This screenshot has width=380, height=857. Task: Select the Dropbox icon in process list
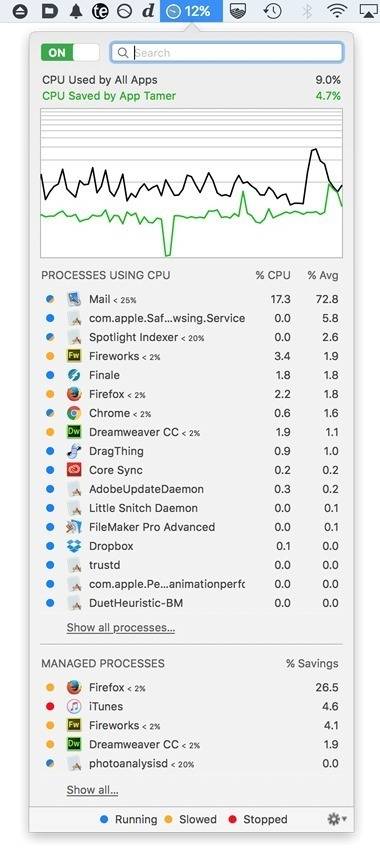(74, 546)
